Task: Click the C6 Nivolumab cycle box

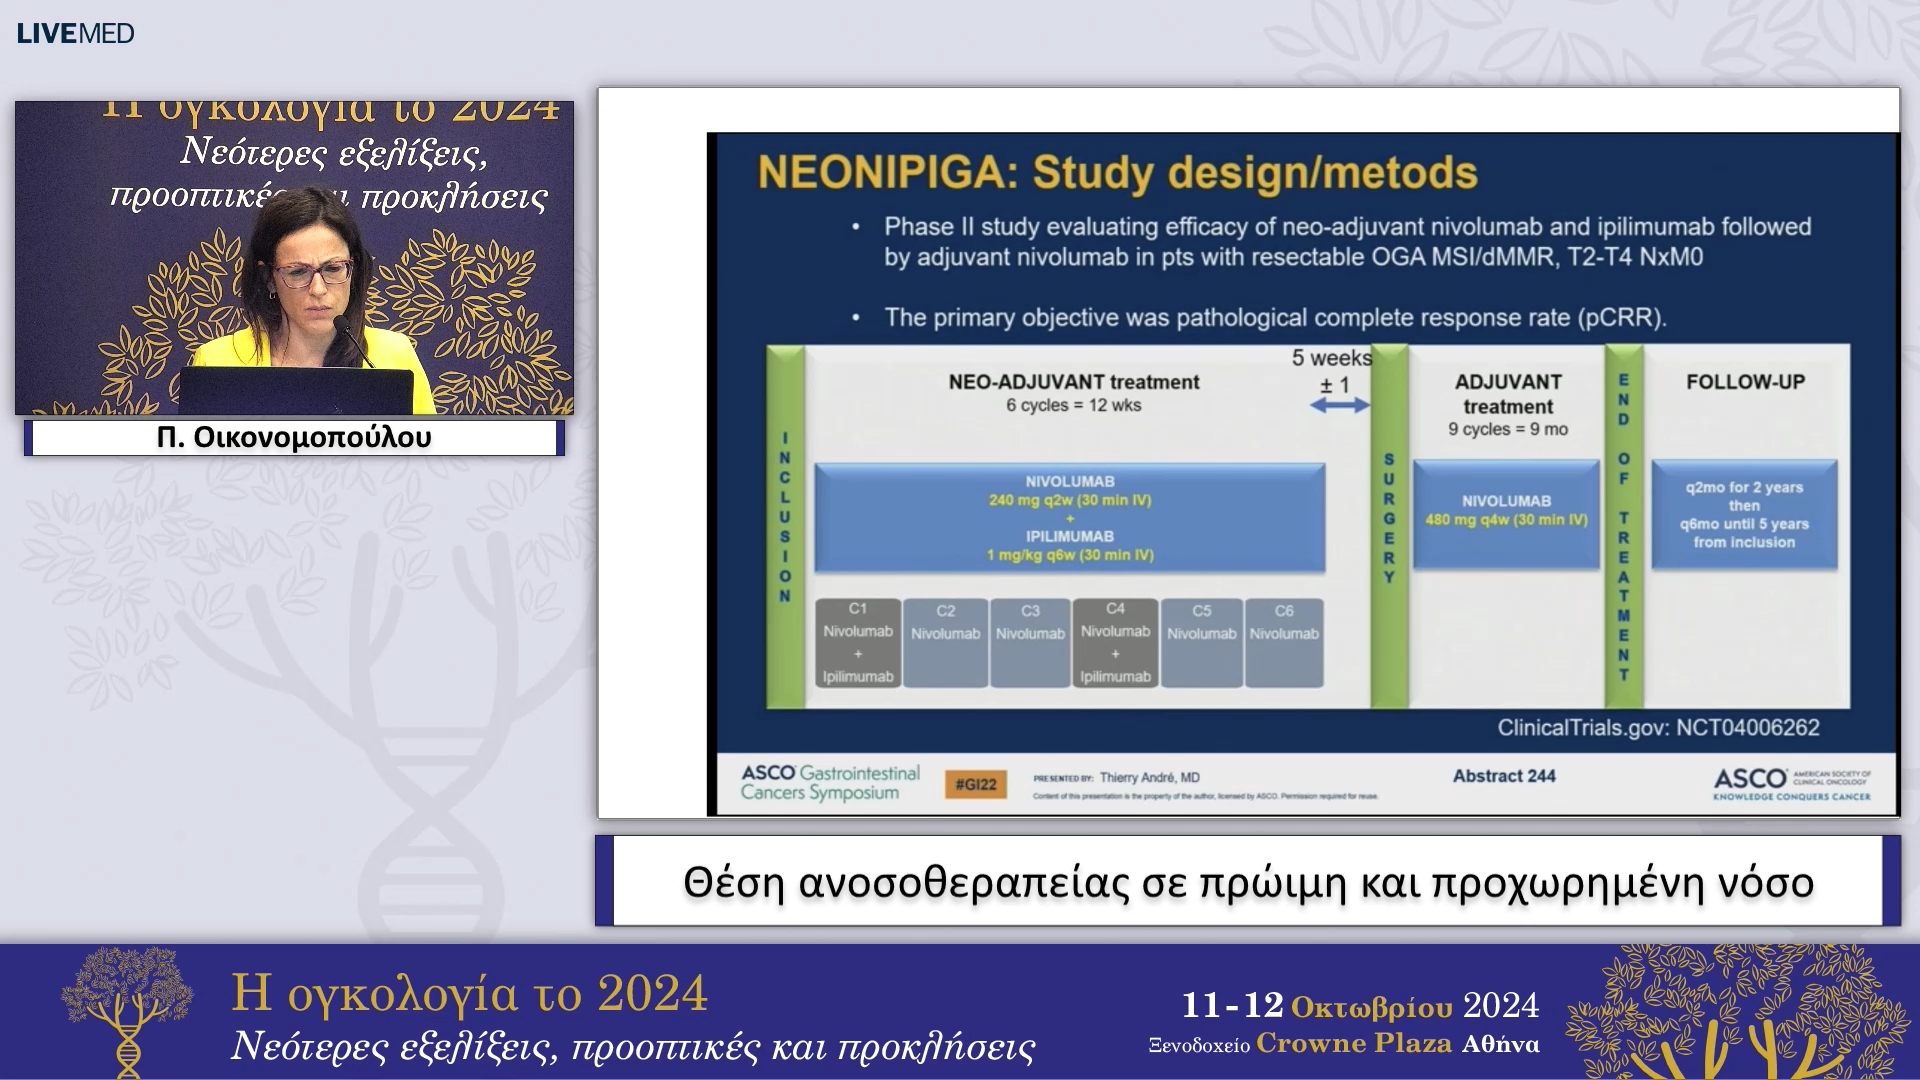Action: (1284, 643)
